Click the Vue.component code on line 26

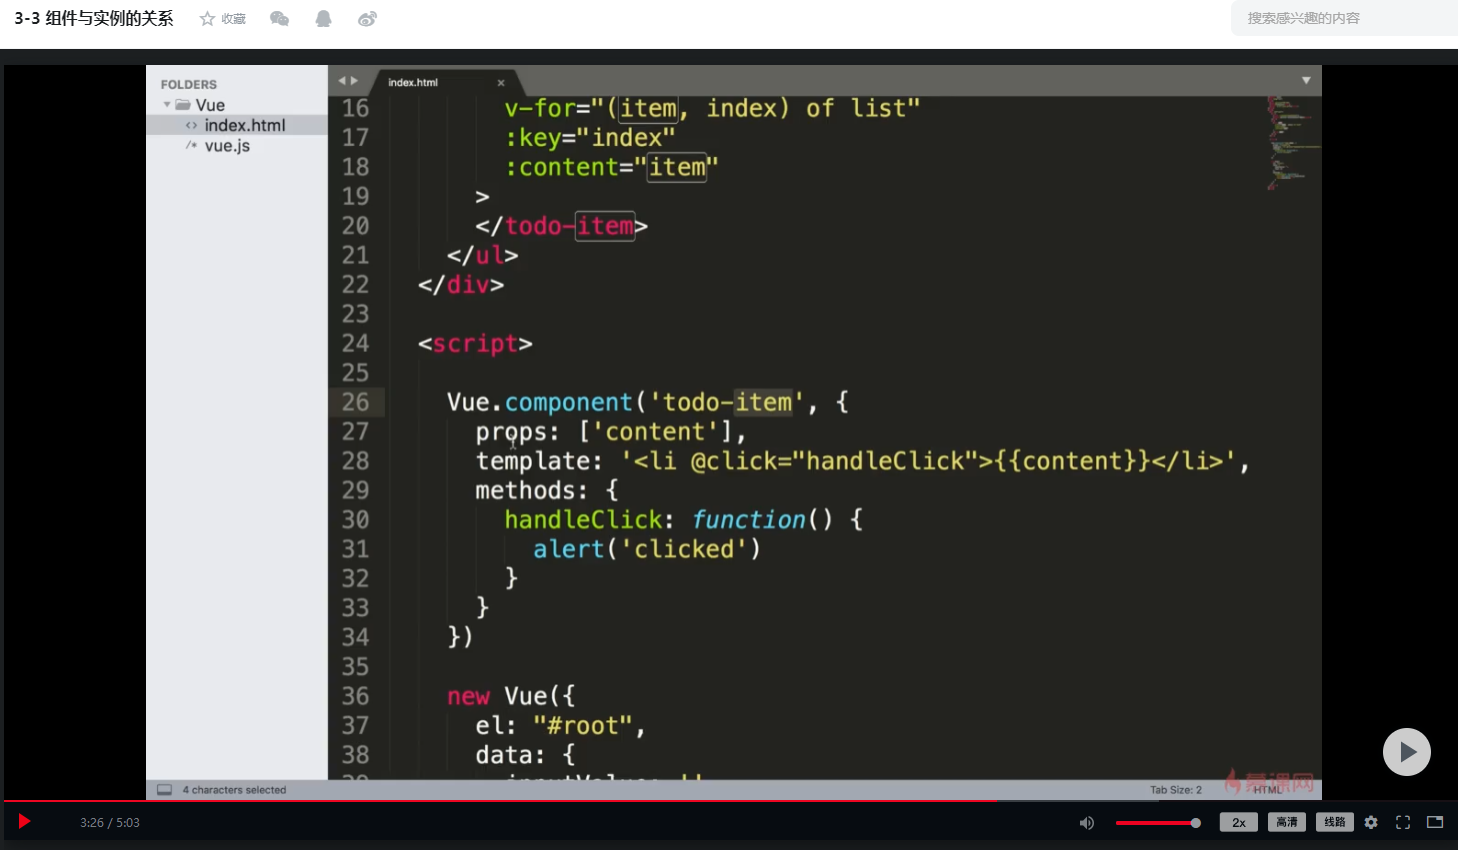[x=648, y=402]
